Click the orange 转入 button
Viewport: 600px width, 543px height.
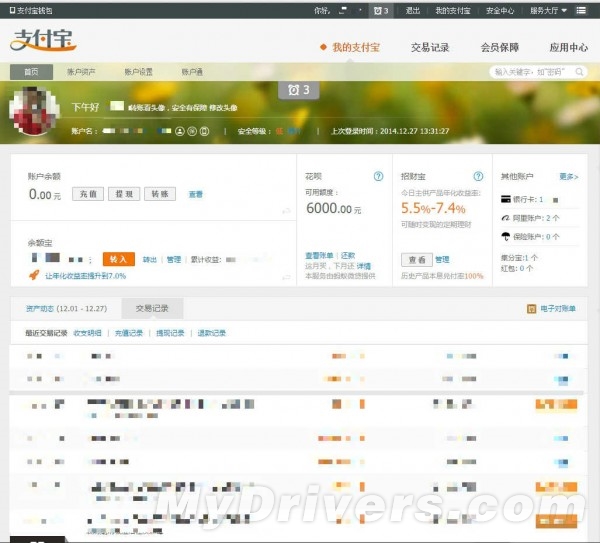119,259
